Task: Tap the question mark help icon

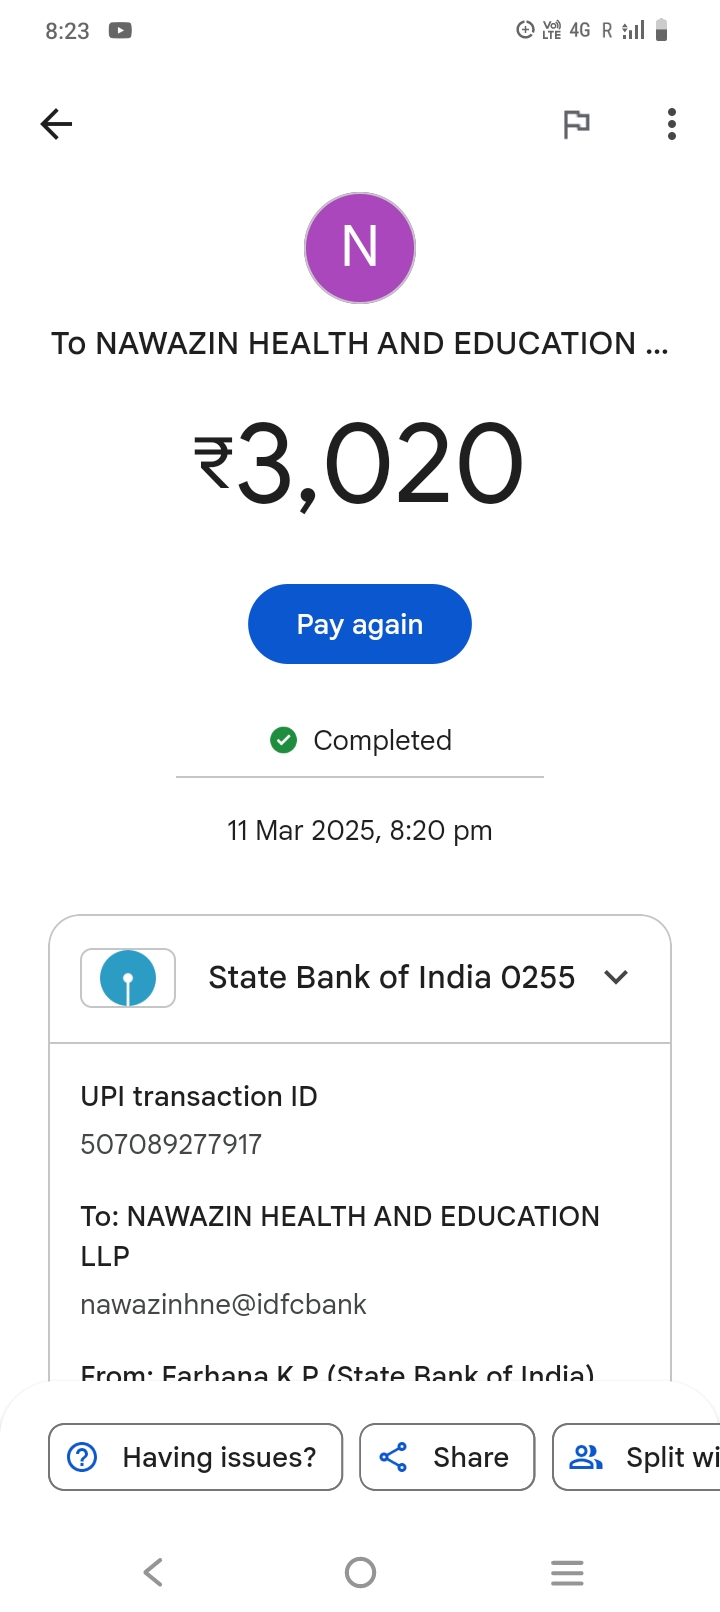Action: point(82,1457)
